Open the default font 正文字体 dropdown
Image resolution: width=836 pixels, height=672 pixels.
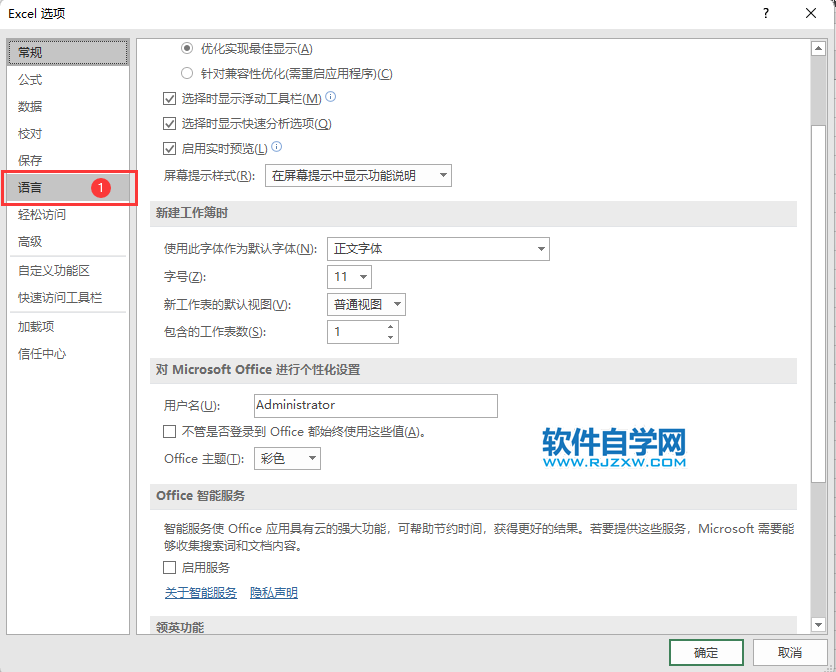[x=438, y=249]
